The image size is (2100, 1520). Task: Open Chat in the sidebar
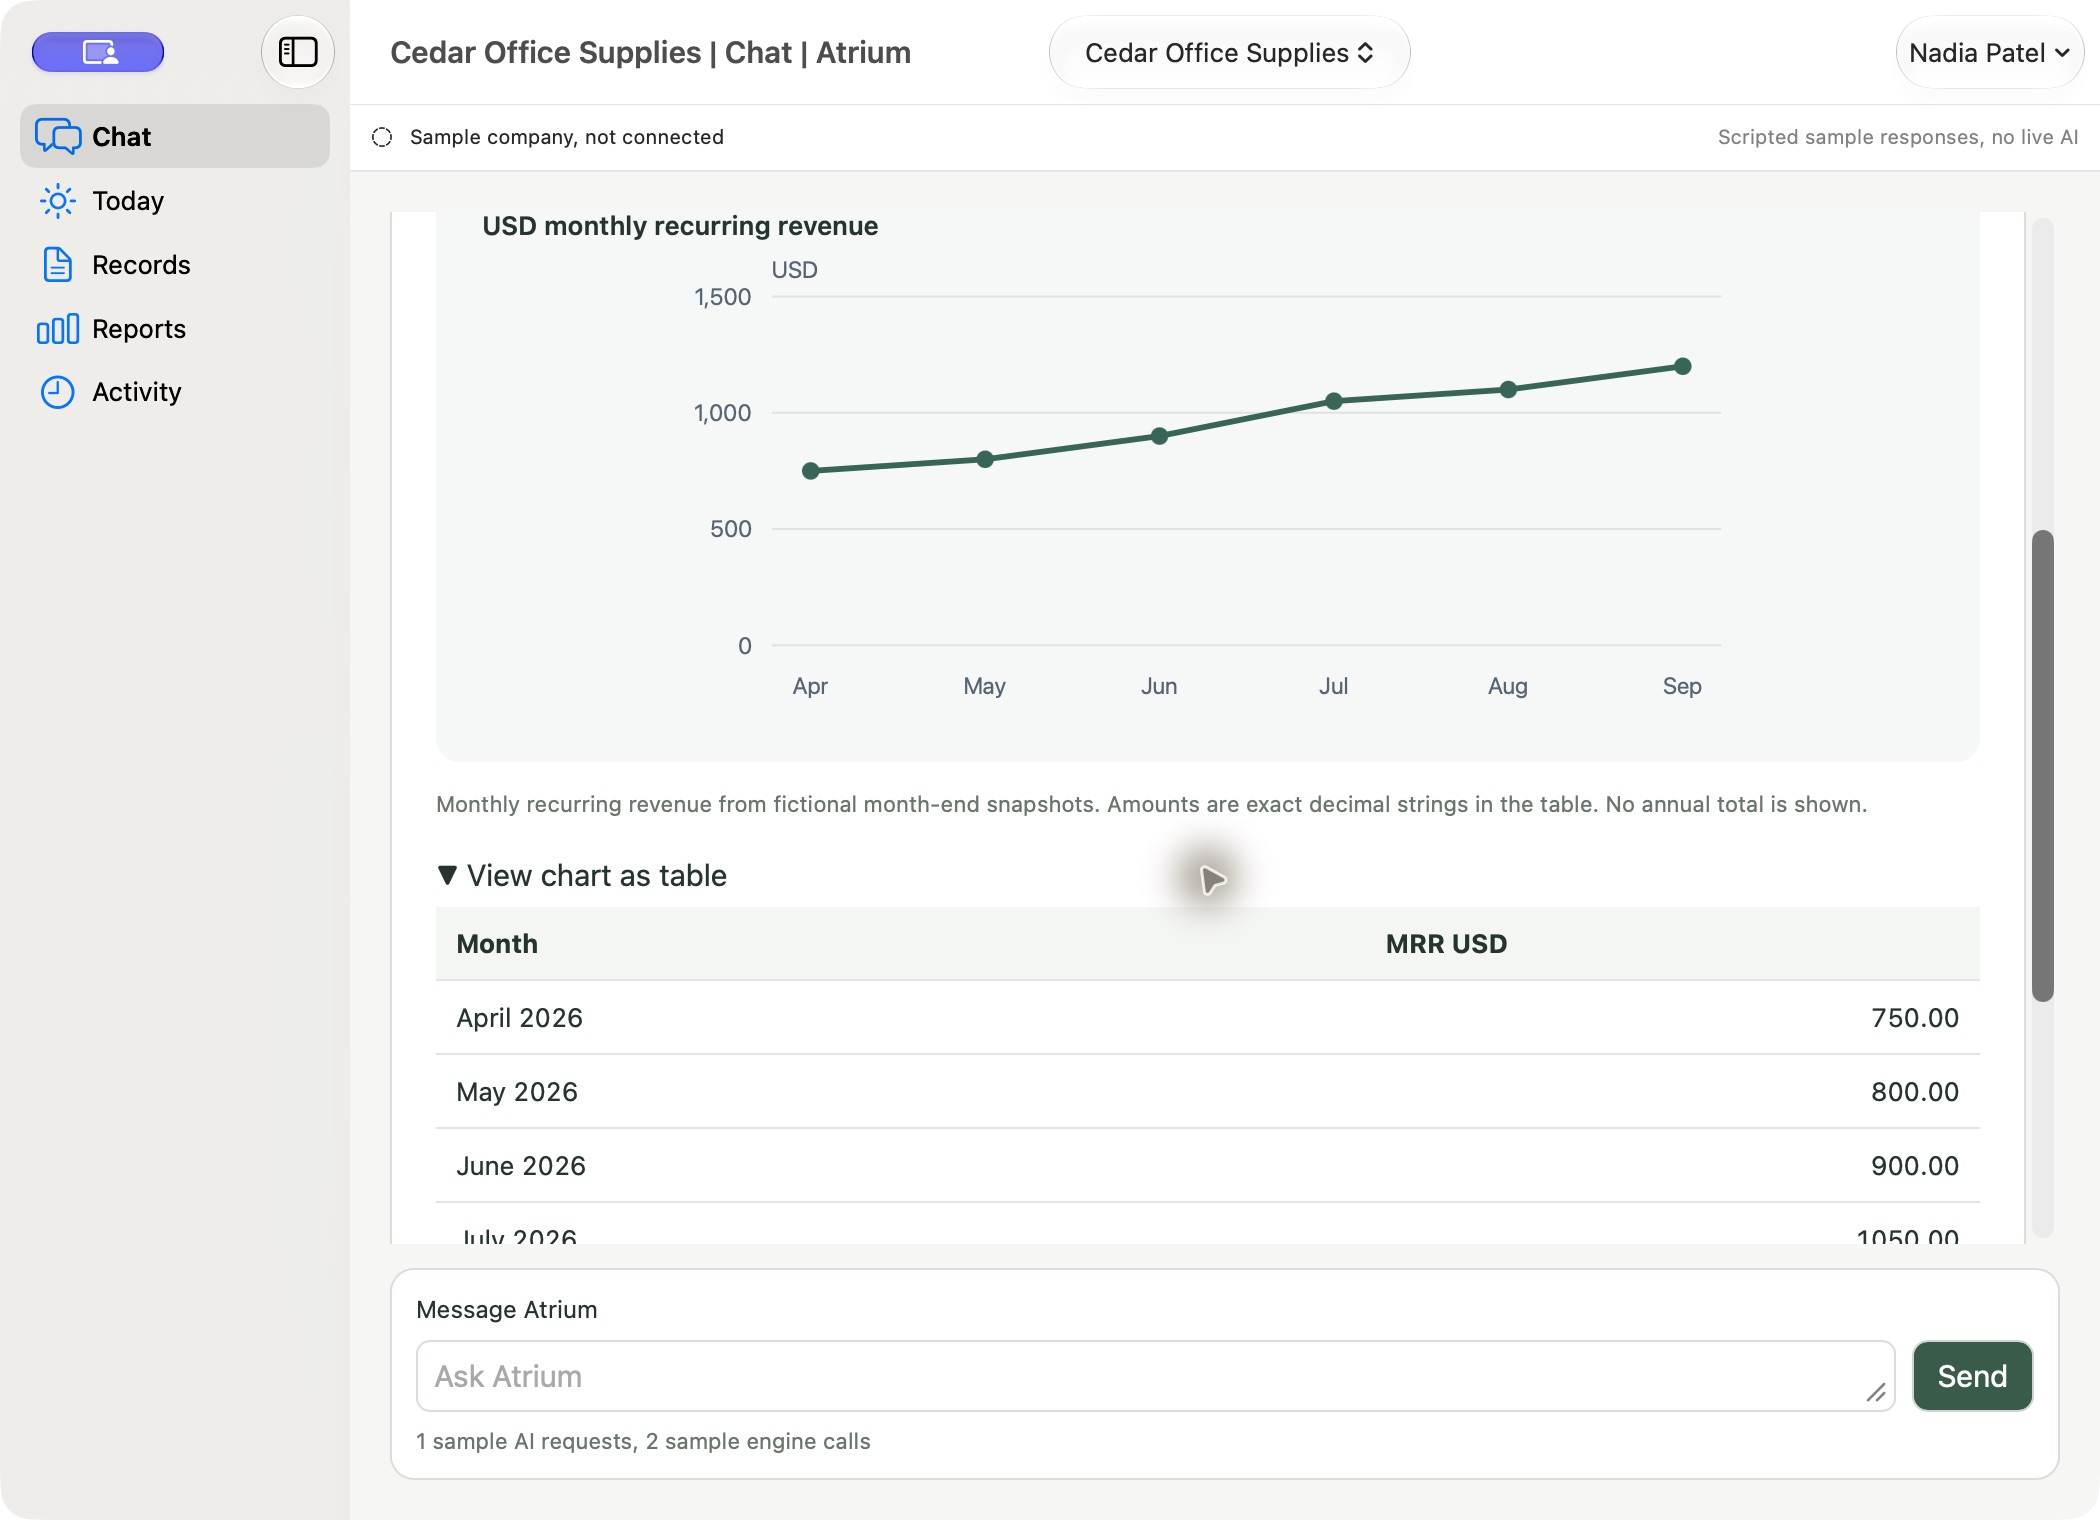pyautogui.click(x=175, y=136)
